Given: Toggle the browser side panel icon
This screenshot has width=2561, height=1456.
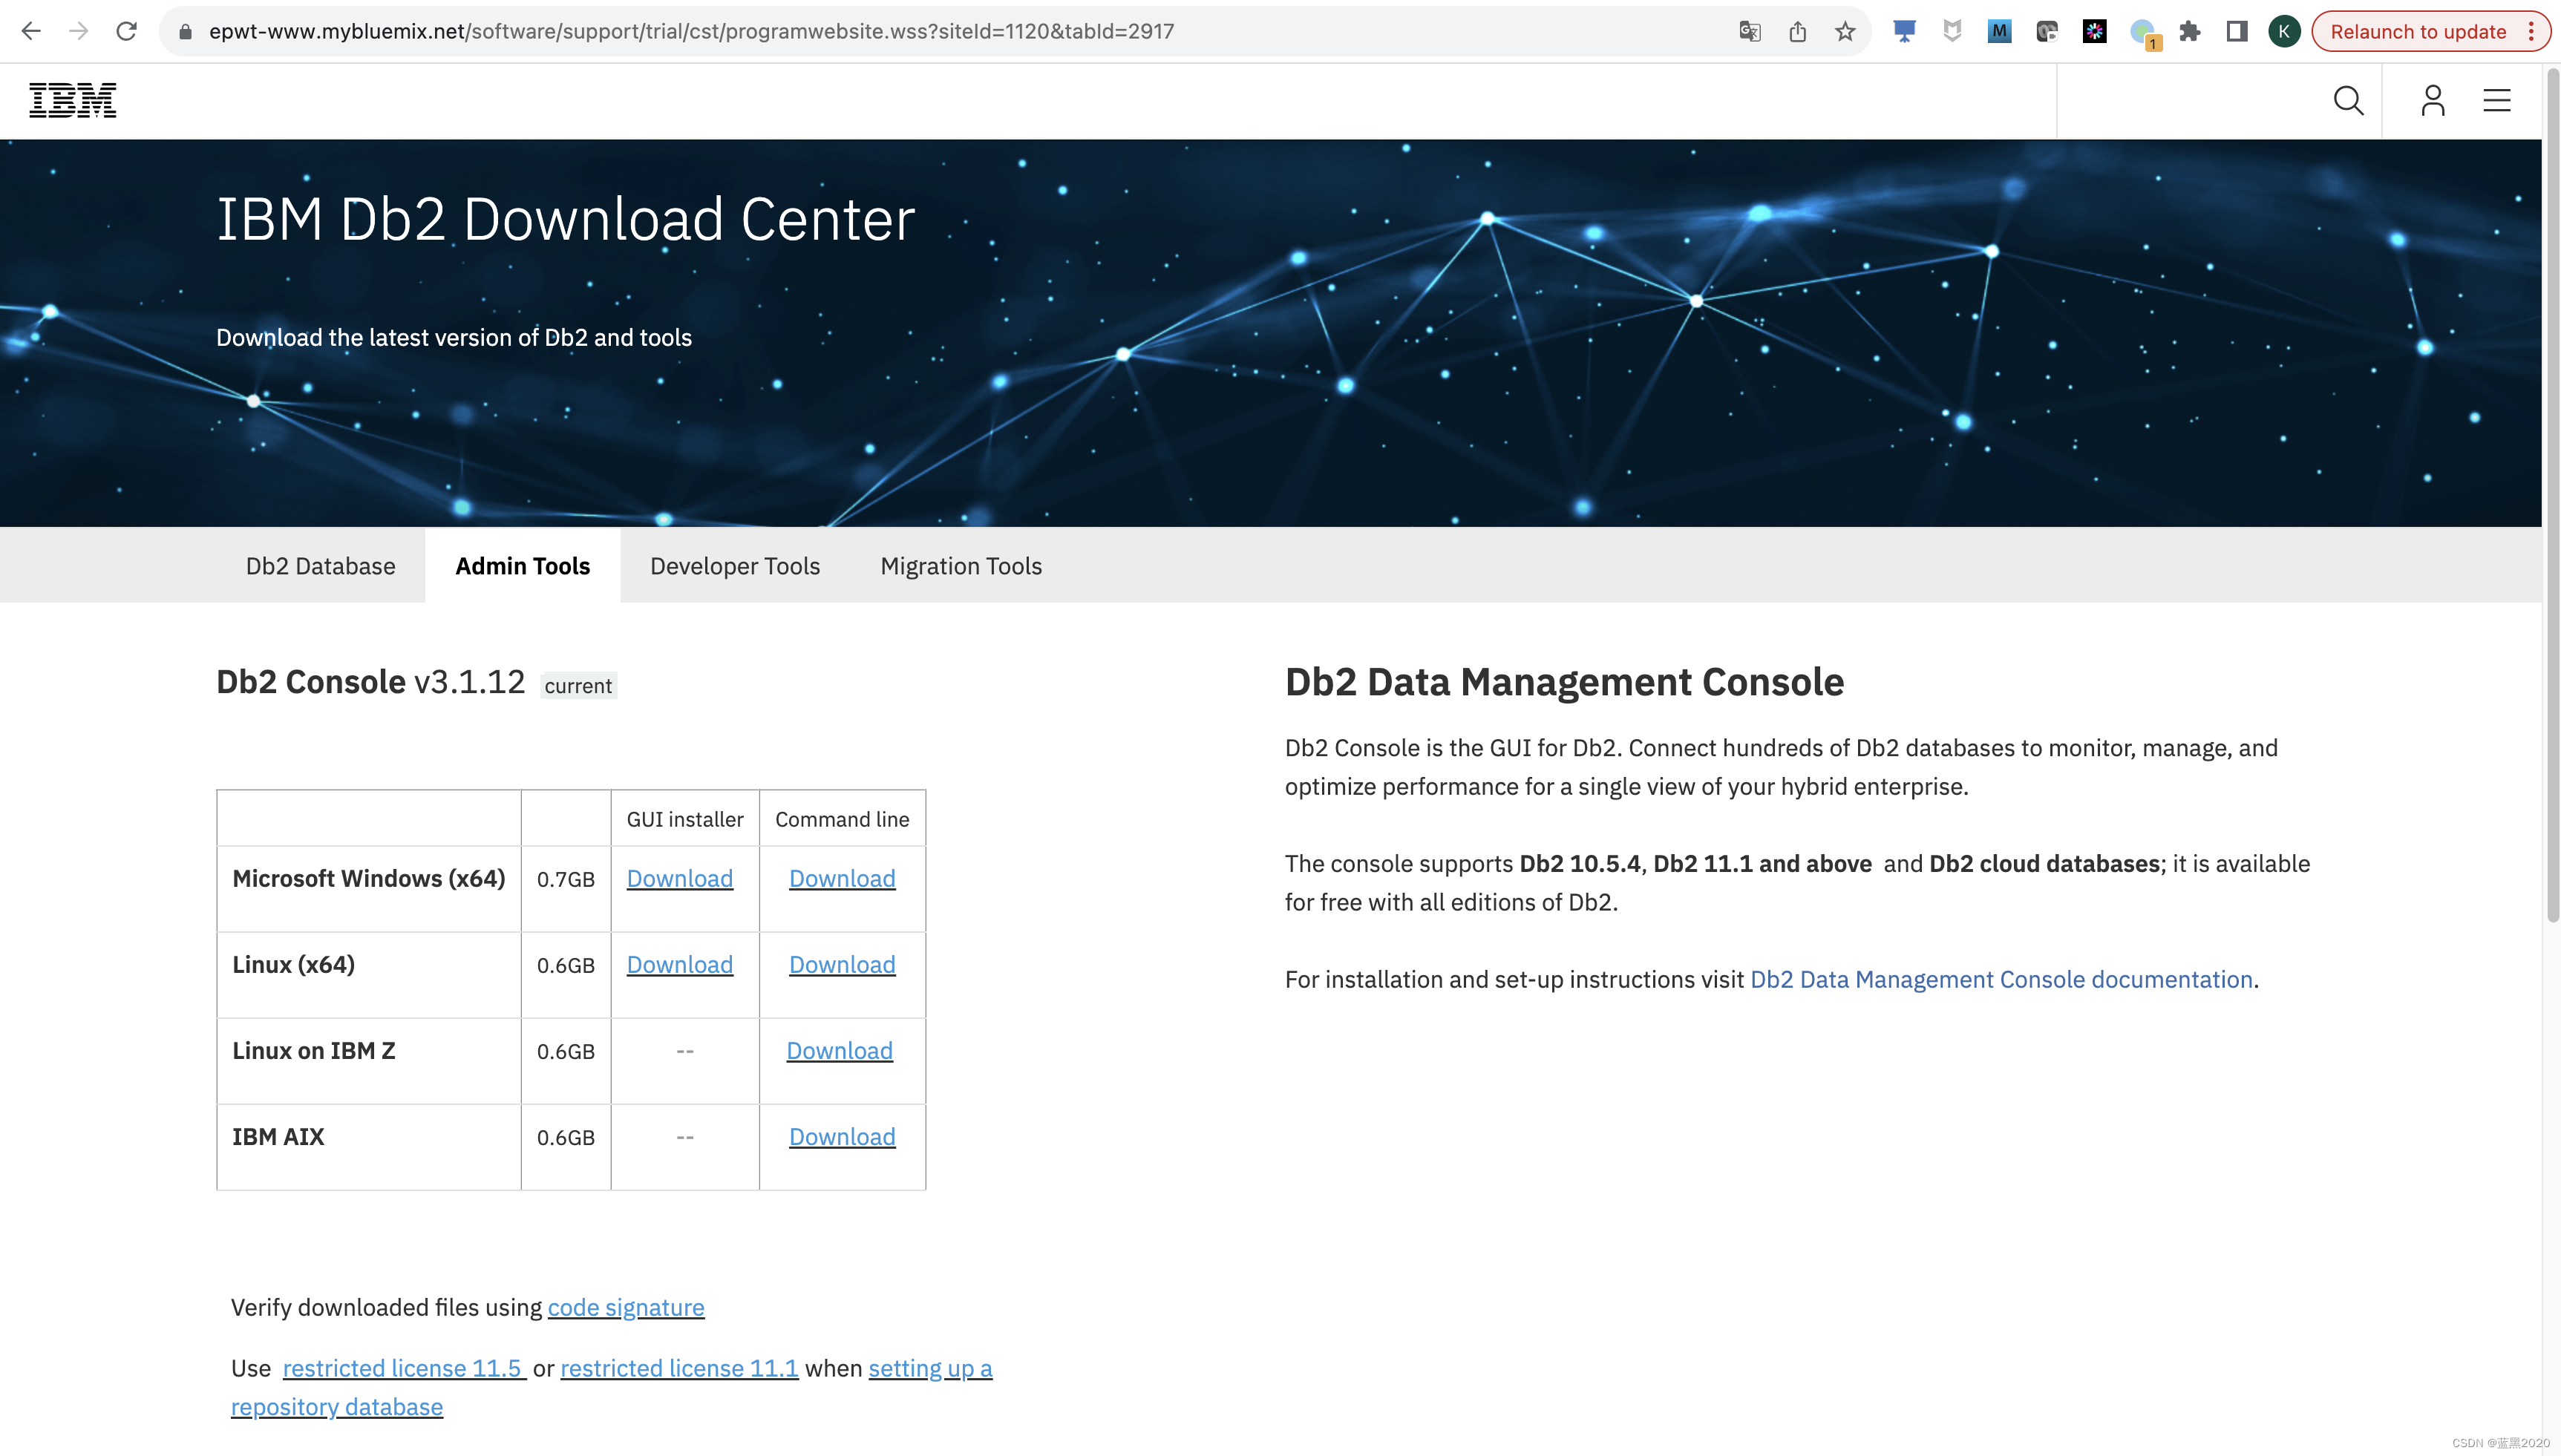Looking at the screenshot, I should pos(2237,31).
